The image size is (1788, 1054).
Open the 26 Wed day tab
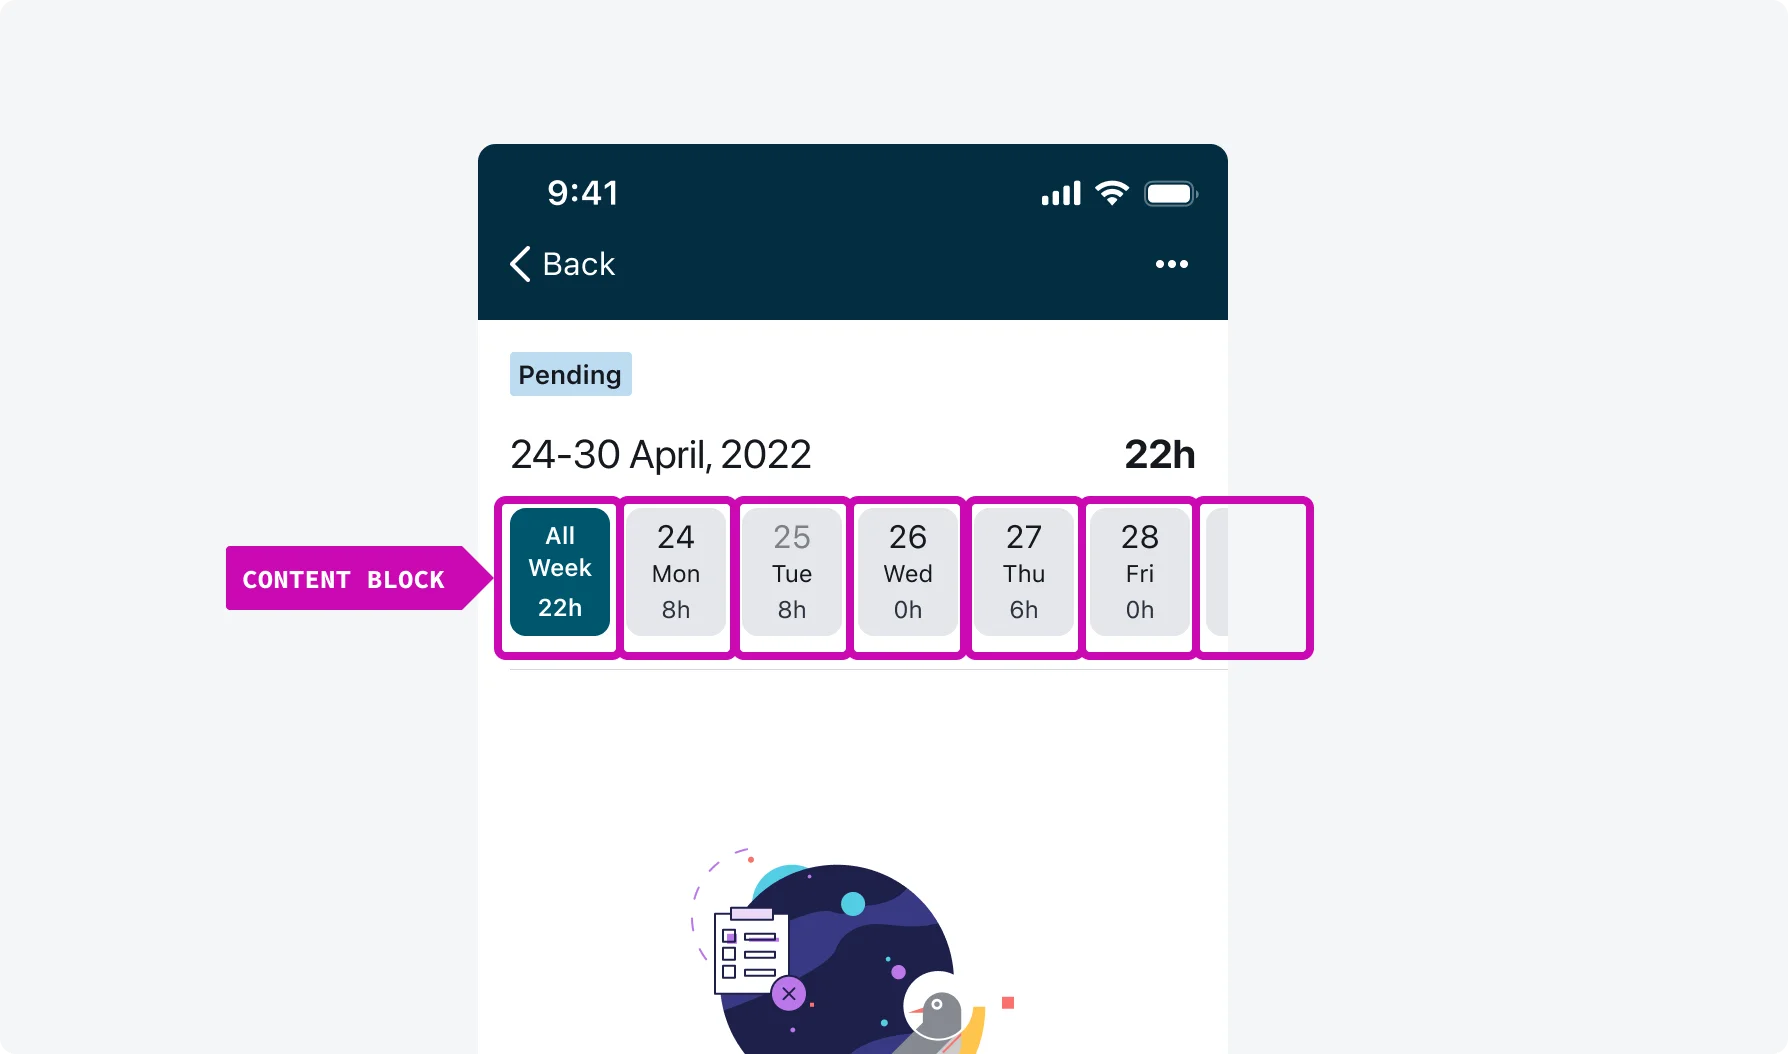(908, 572)
